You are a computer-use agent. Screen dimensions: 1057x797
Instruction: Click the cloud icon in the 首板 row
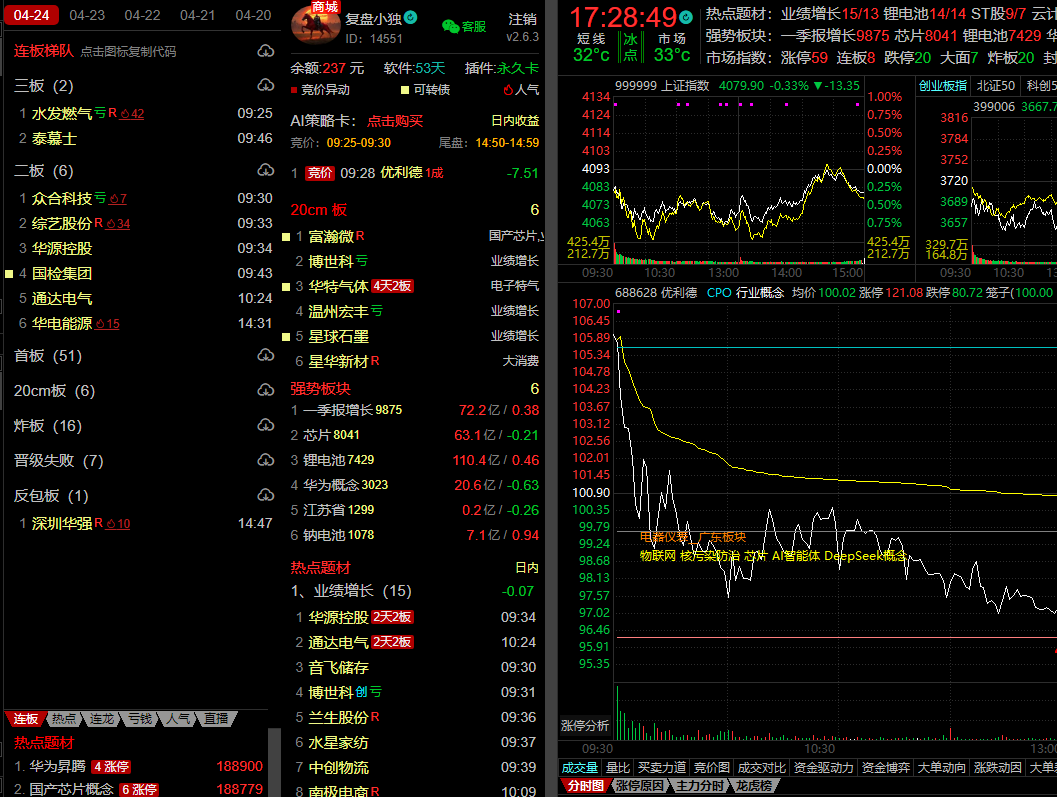tap(265, 356)
